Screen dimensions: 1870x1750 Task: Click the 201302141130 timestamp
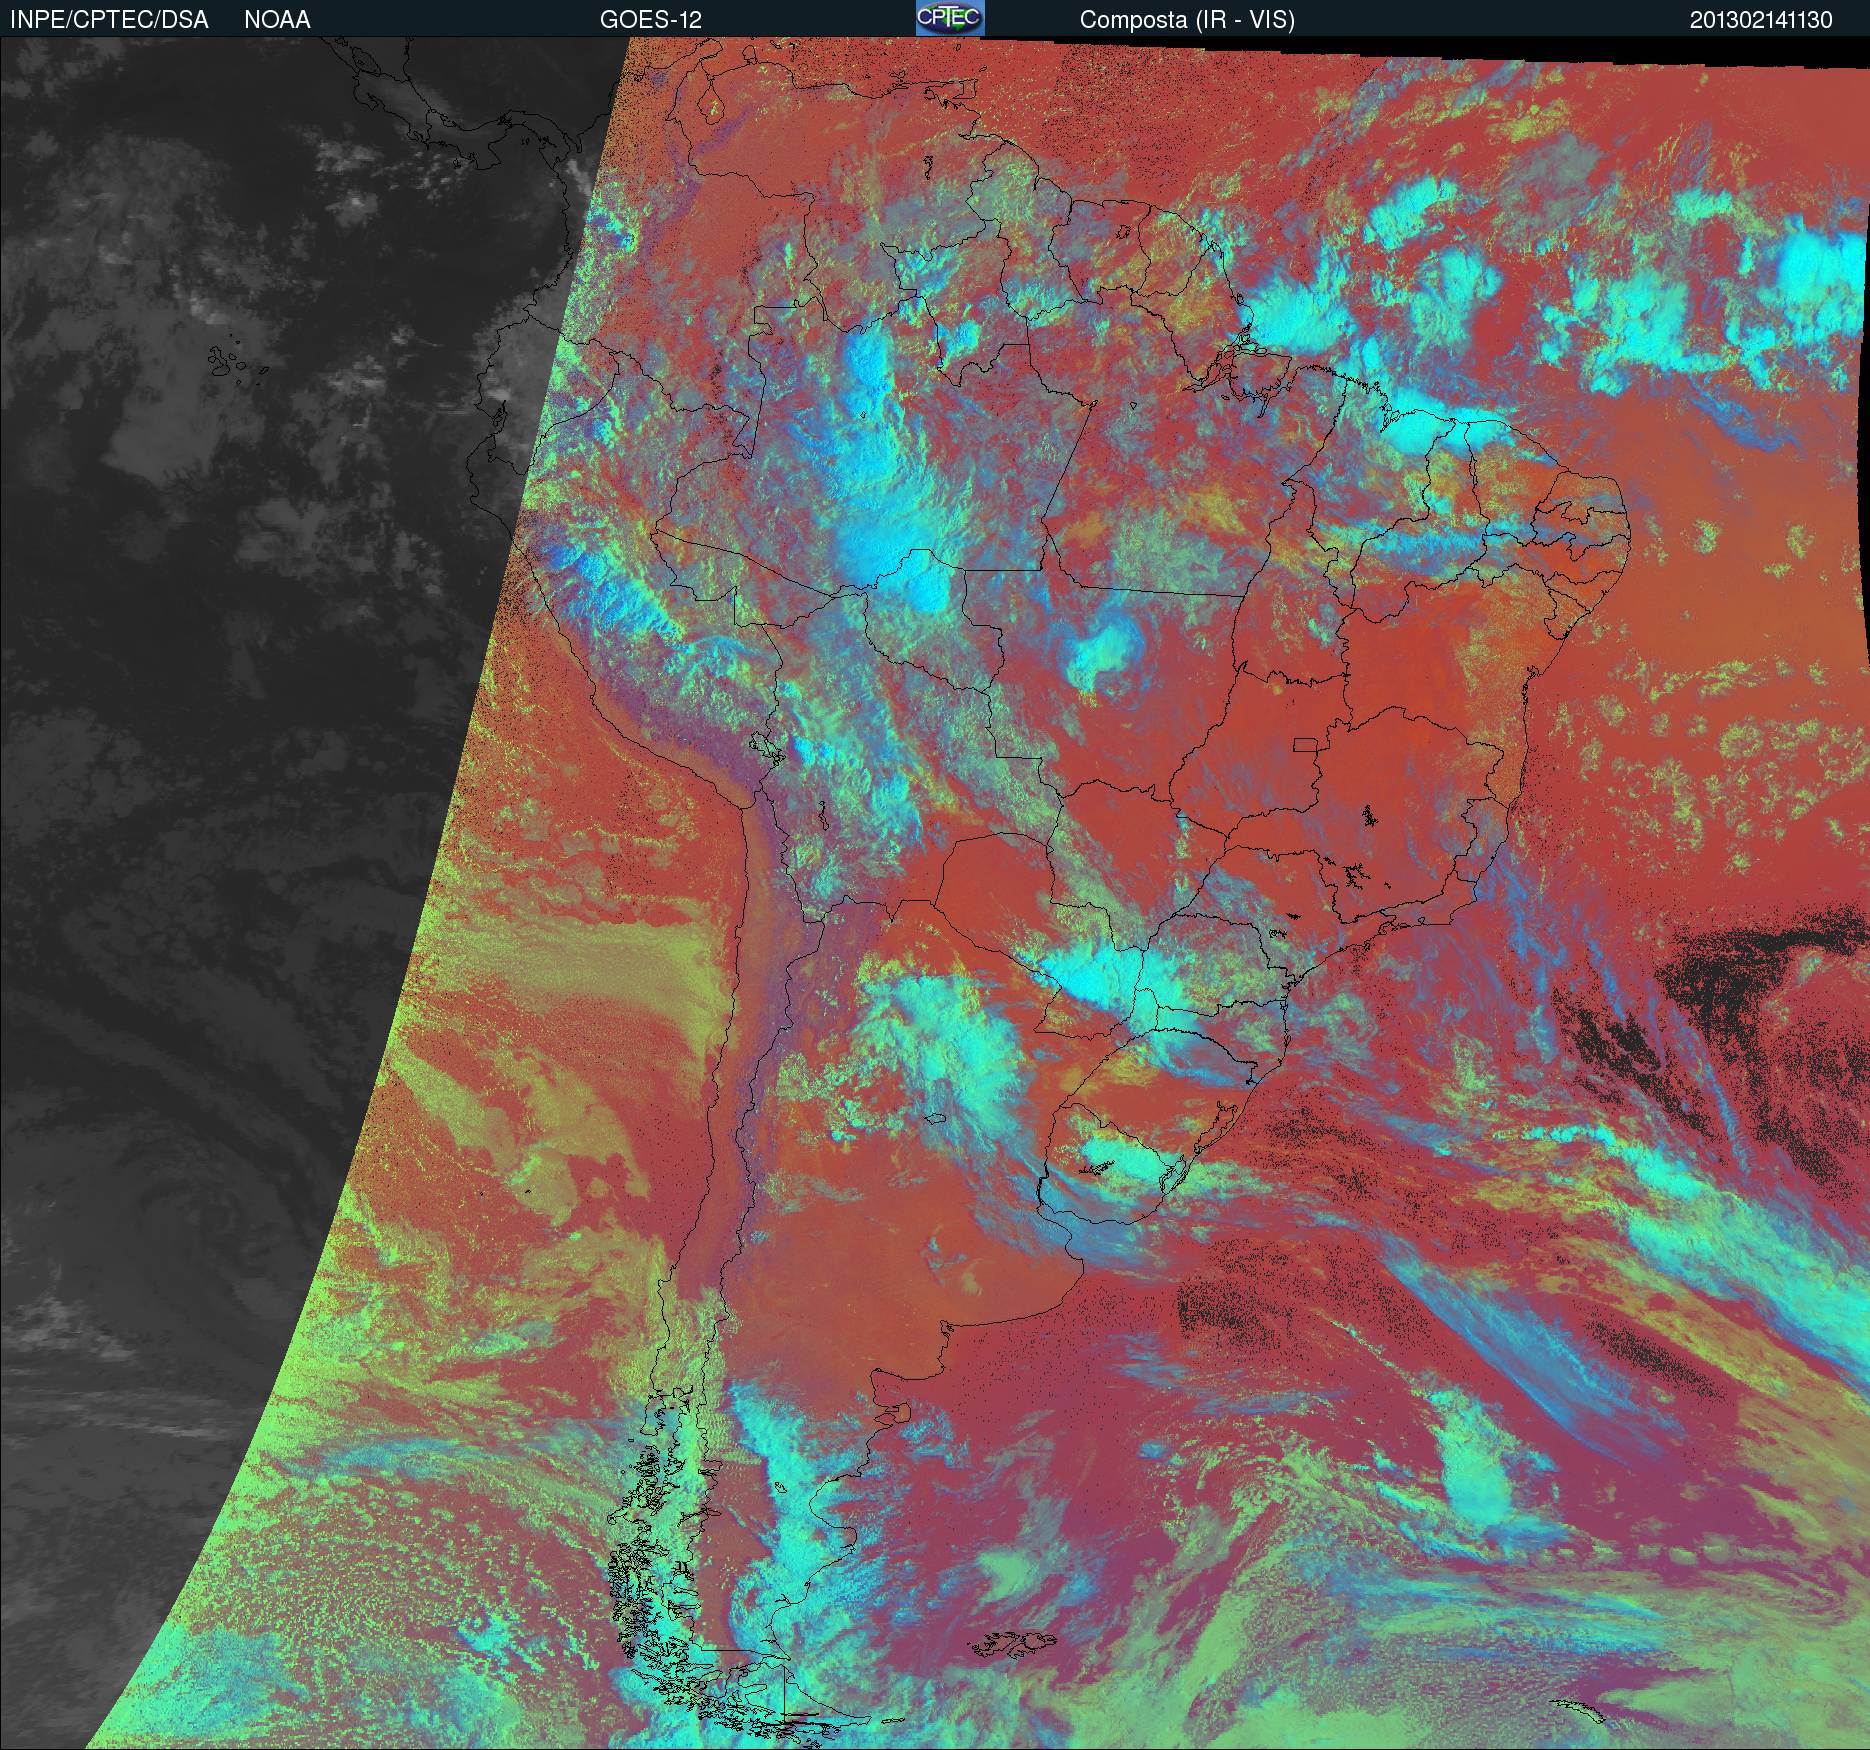(x=1760, y=20)
